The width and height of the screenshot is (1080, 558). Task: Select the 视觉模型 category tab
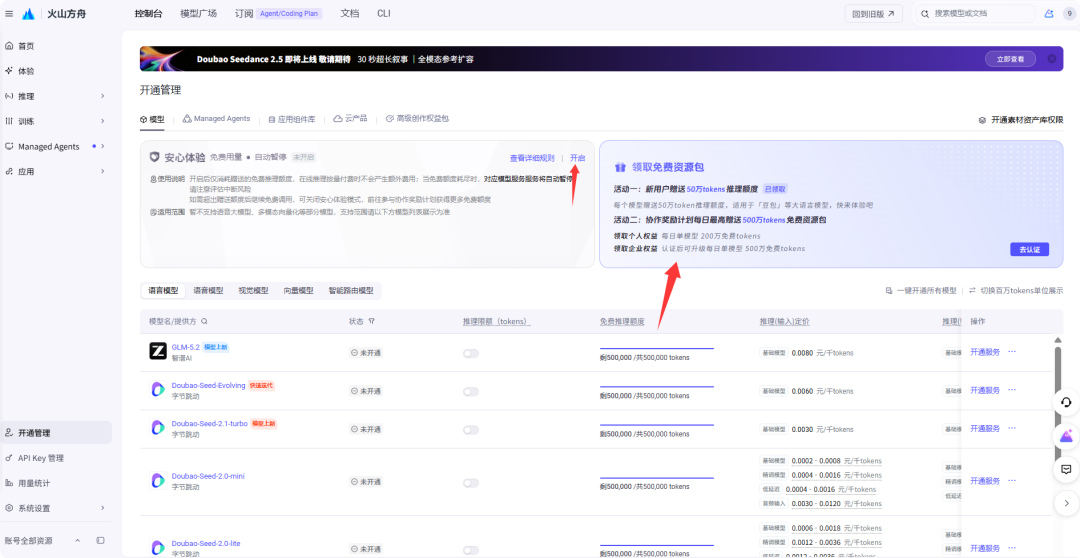click(253, 291)
